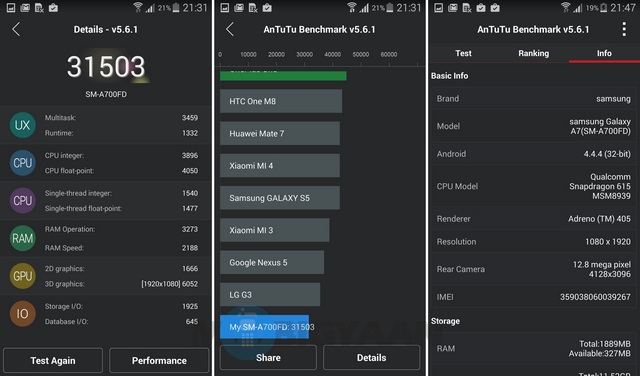The height and width of the screenshot is (376, 640).
Task: Select the LG G3 bar
Action: 270,295
